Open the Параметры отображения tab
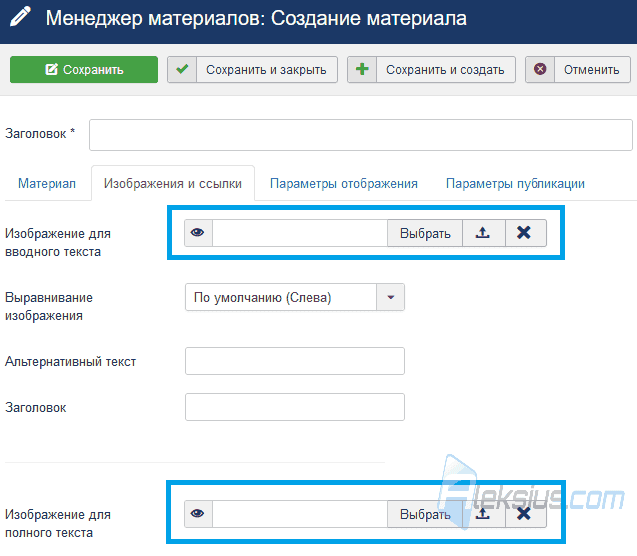Screen dimensions: 637x556 (344, 184)
